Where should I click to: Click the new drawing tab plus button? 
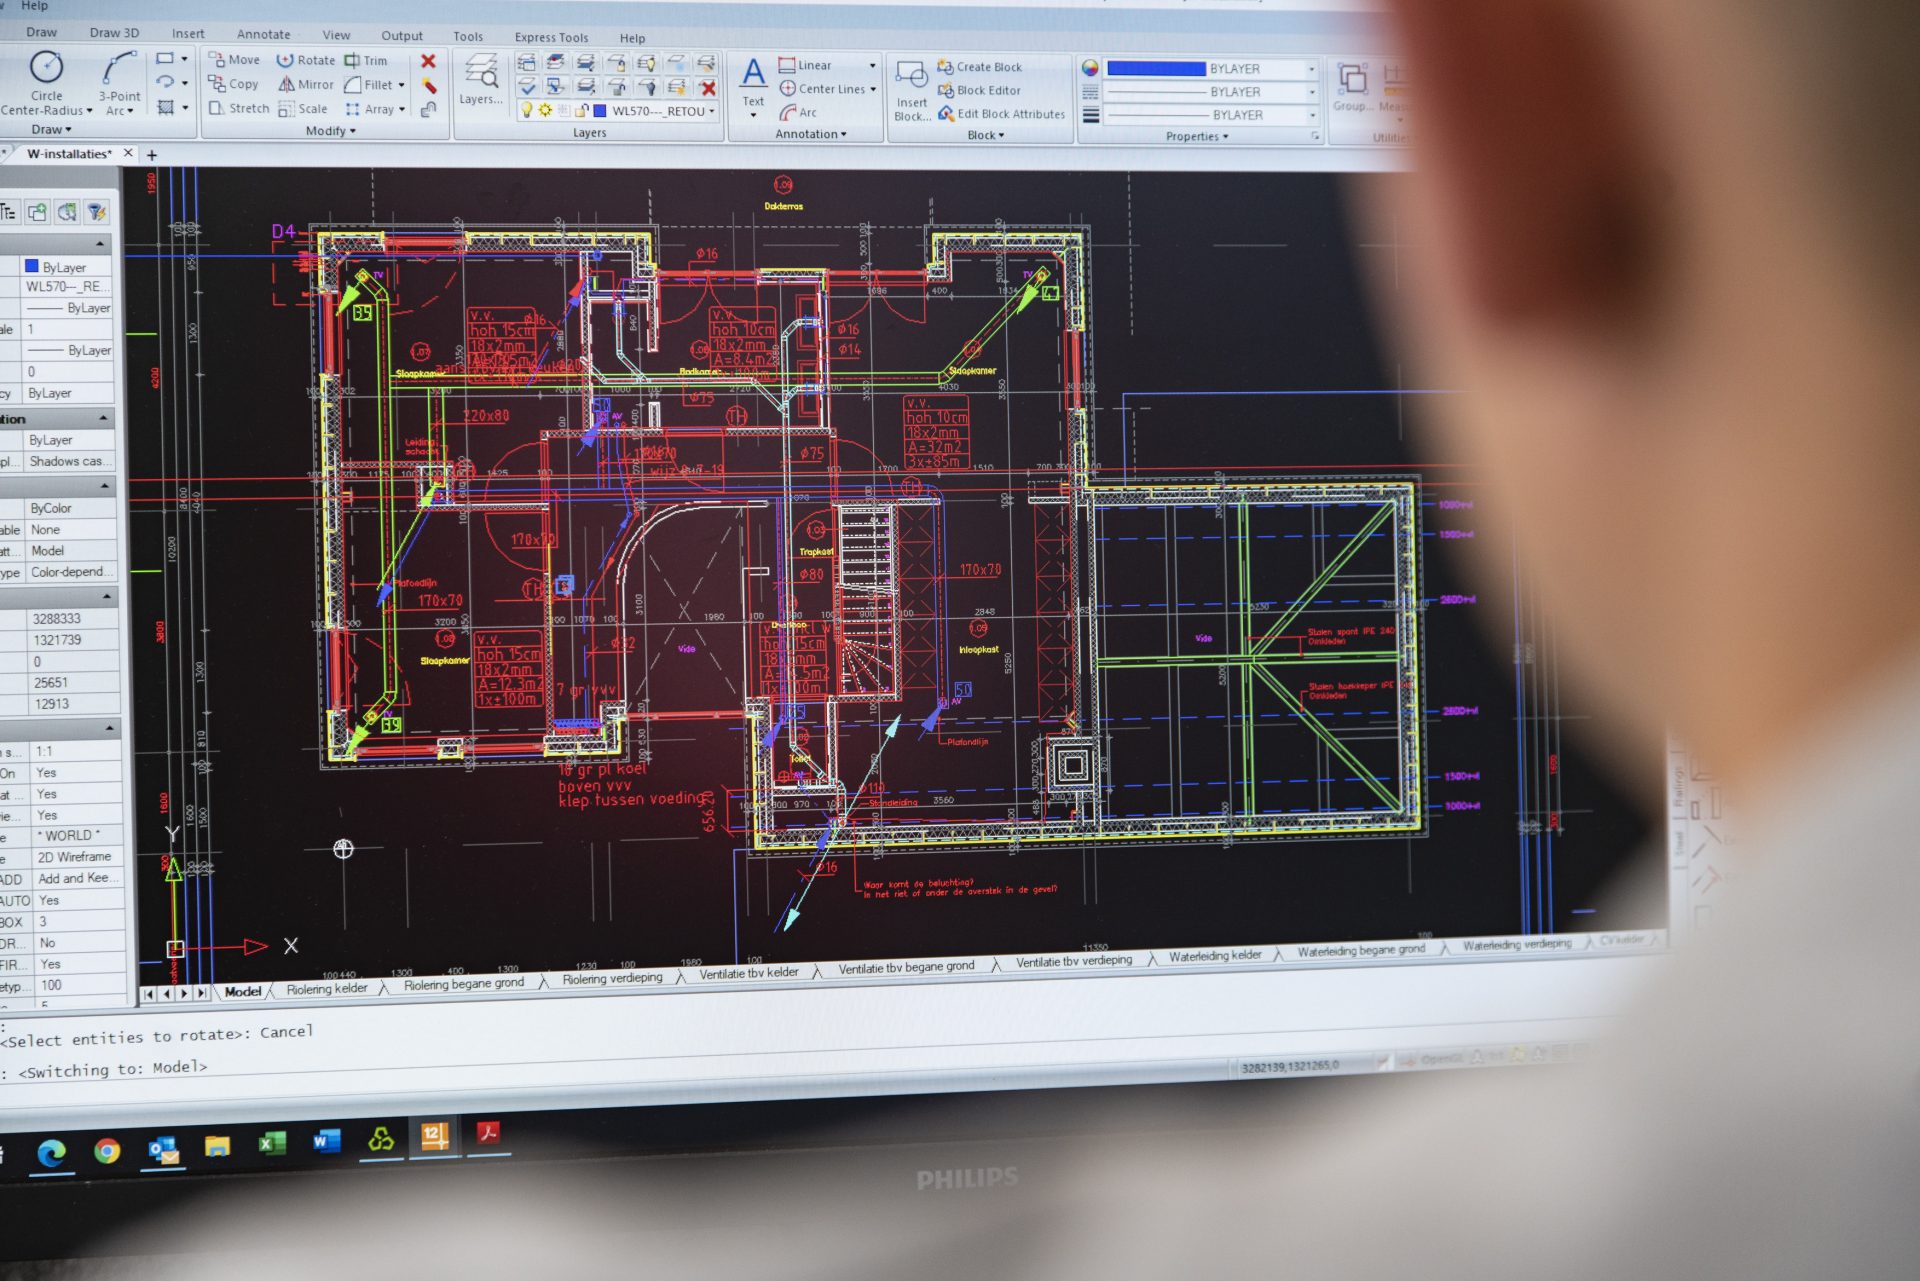(x=152, y=155)
